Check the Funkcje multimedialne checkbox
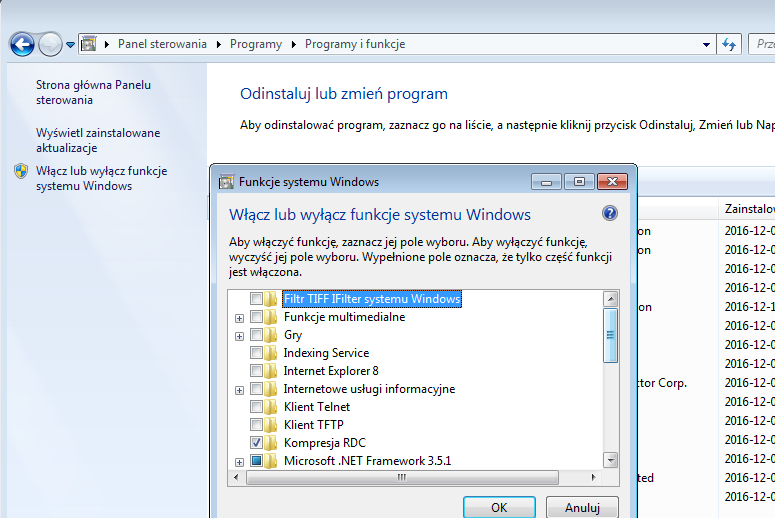The image size is (775, 518). tap(256, 316)
